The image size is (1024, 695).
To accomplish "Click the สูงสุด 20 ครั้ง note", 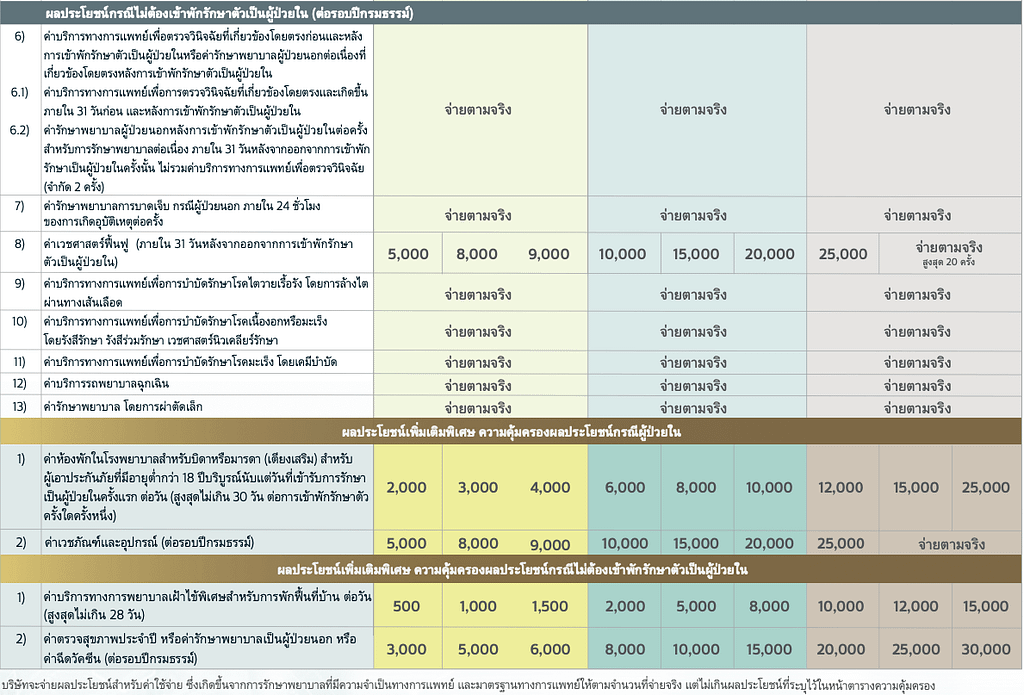I will (948, 262).
